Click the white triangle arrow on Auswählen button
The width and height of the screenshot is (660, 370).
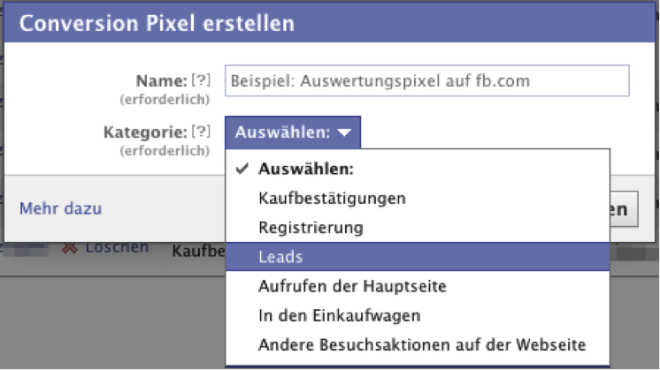tap(344, 133)
